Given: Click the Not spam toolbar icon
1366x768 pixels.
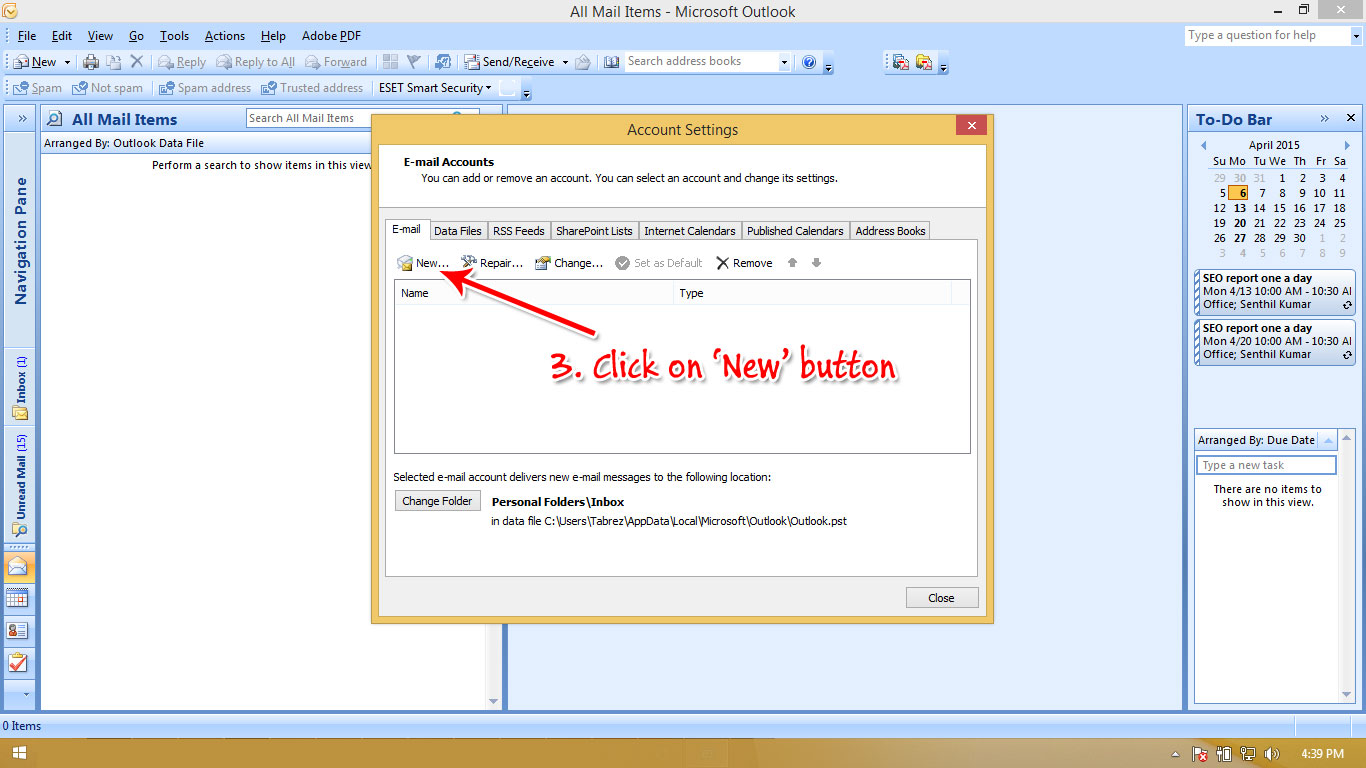Looking at the screenshot, I should pyautogui.click(x=108, y=87).
